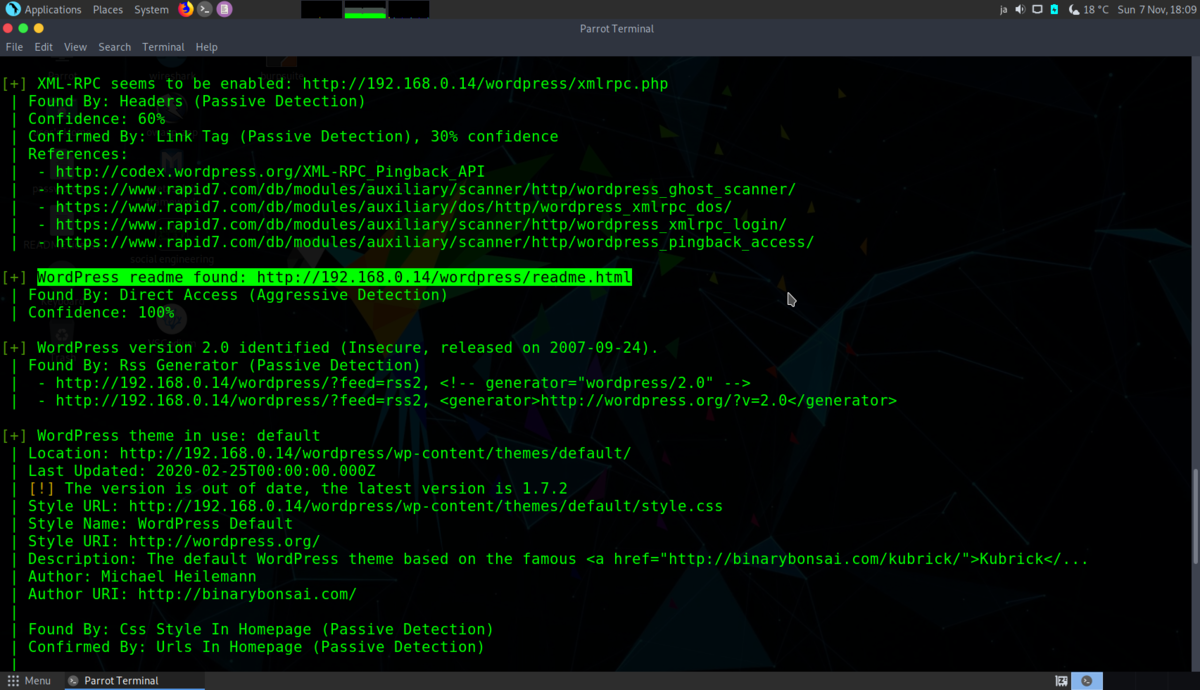1200x690 pixels.
Task: Click 'WordPress version 2.0 identified' line
Action: pyautogui.click(x=348, y=348)
